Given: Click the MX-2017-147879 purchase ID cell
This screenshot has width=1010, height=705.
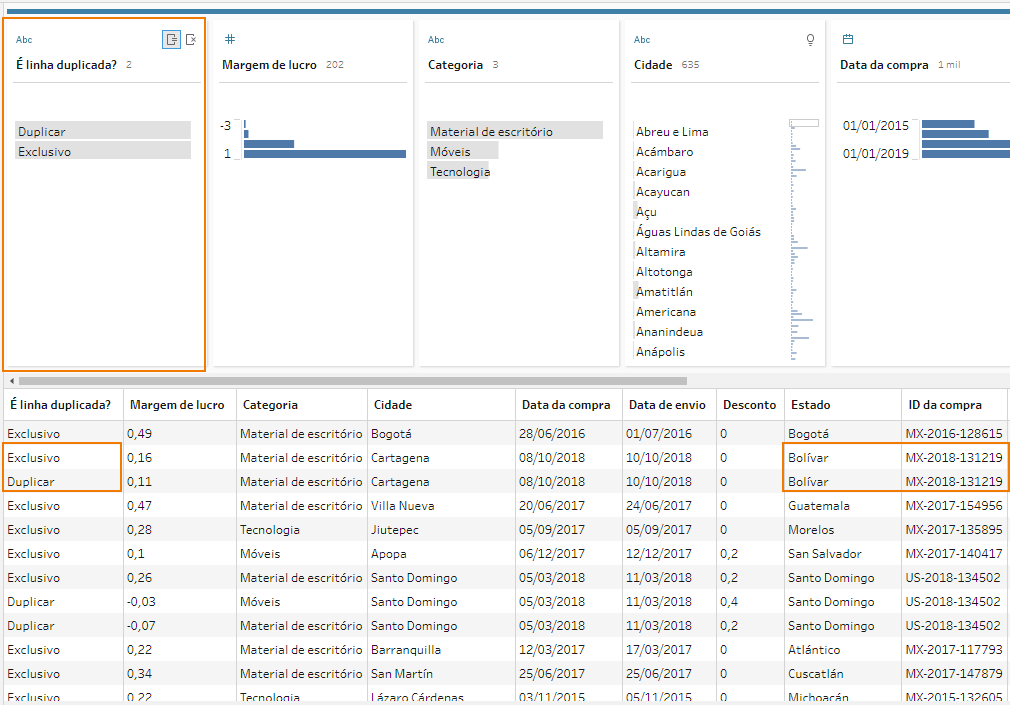Looking at the screenshot, I should pyautogui.click(x=954, y=673).
